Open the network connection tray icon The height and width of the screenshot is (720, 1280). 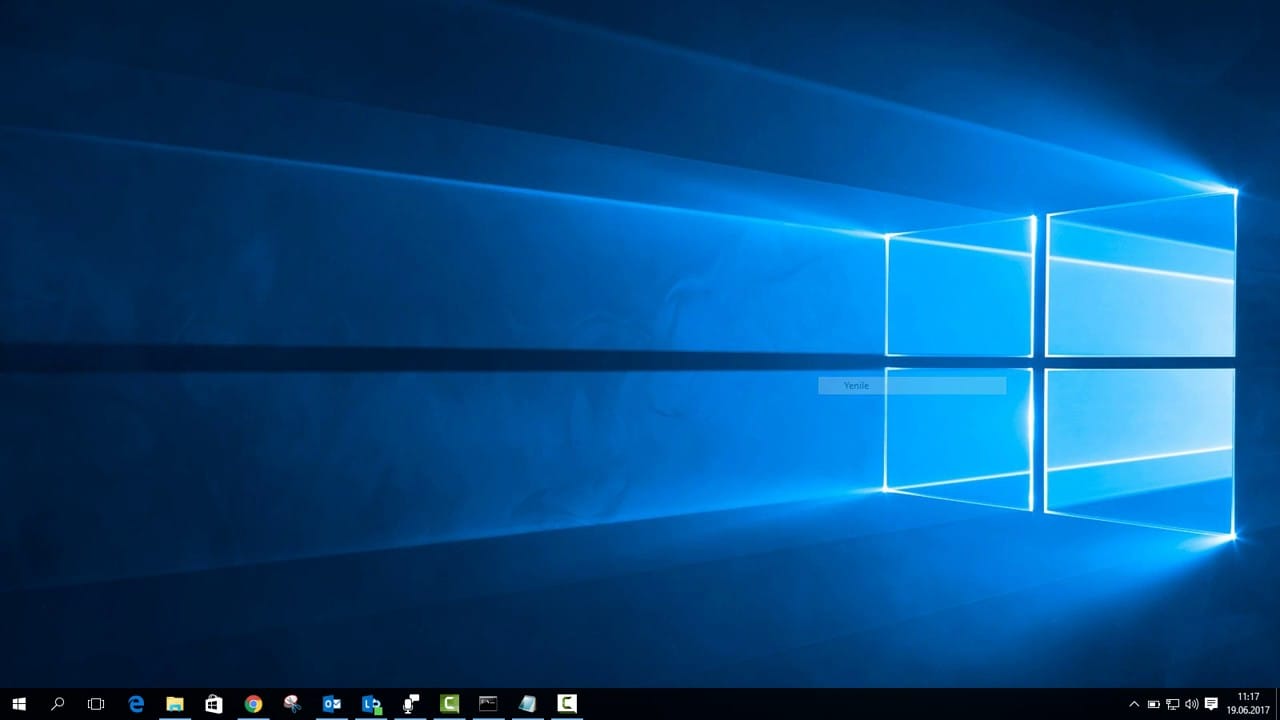tap(1172, 704)
